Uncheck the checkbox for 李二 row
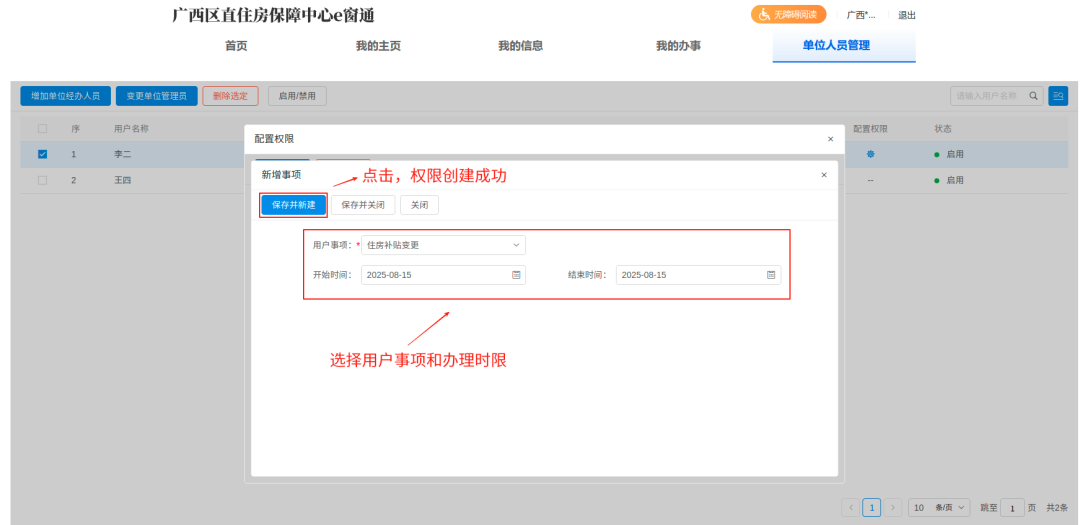Screen dimensions: 1080x525 [42, 154]
